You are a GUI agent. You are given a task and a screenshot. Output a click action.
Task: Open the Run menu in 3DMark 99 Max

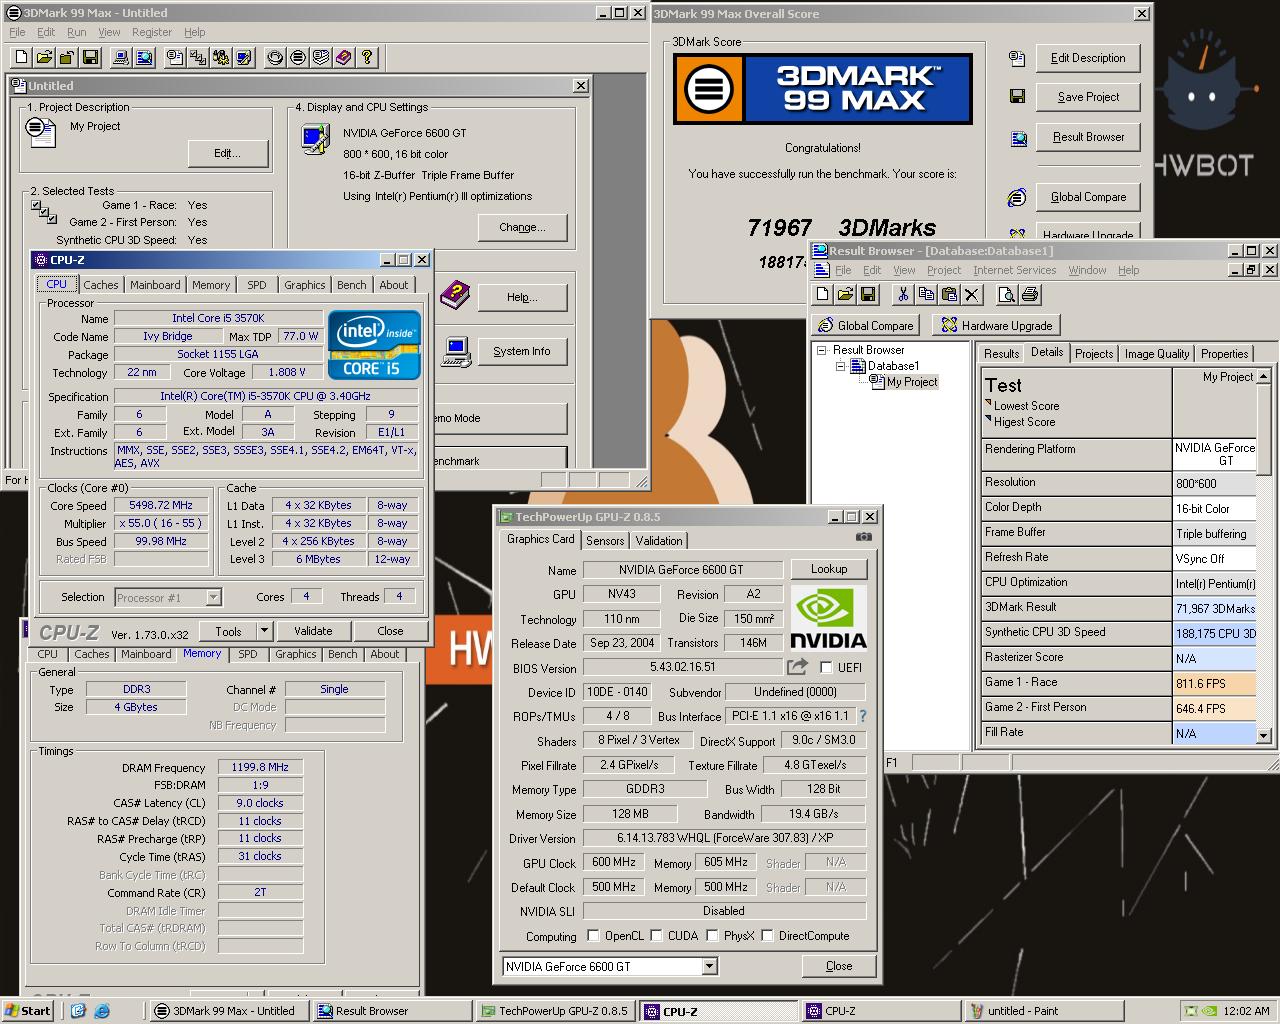click(76, 32)
